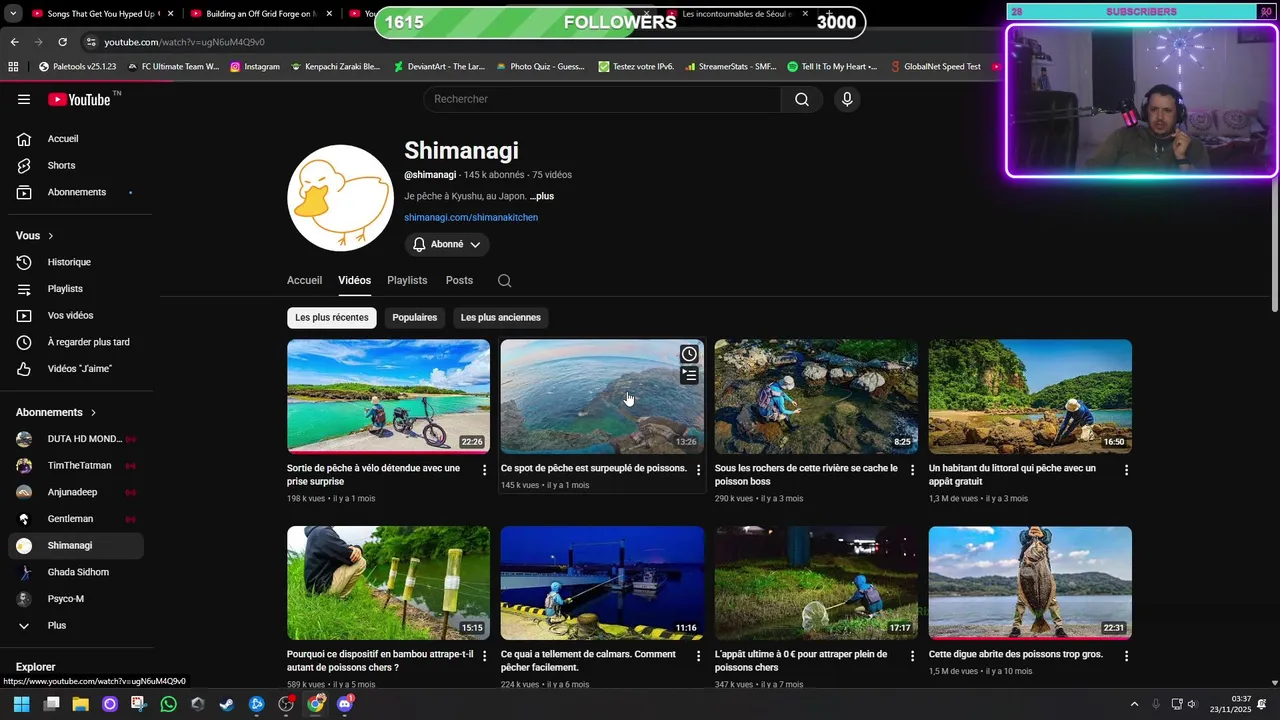This screenshot has height=720, width=1280.
Task: Open the Windows Start menu
Action: pyautogui.click(x=21, y=704)
